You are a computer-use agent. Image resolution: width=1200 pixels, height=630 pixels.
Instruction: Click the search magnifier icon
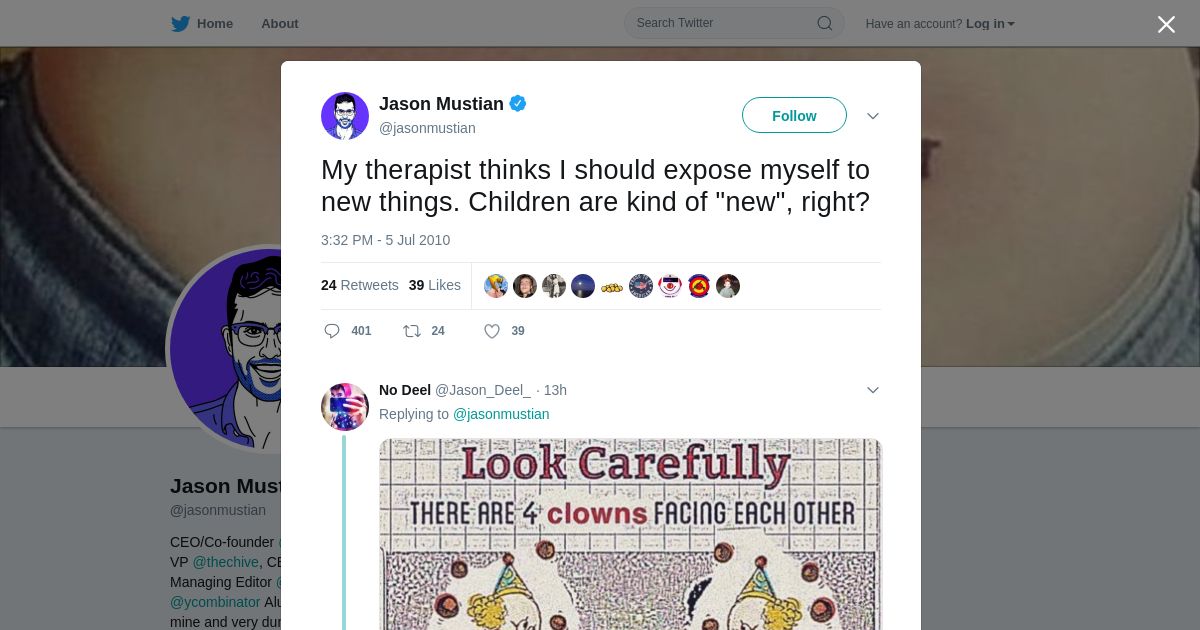[x=825, y=23]
